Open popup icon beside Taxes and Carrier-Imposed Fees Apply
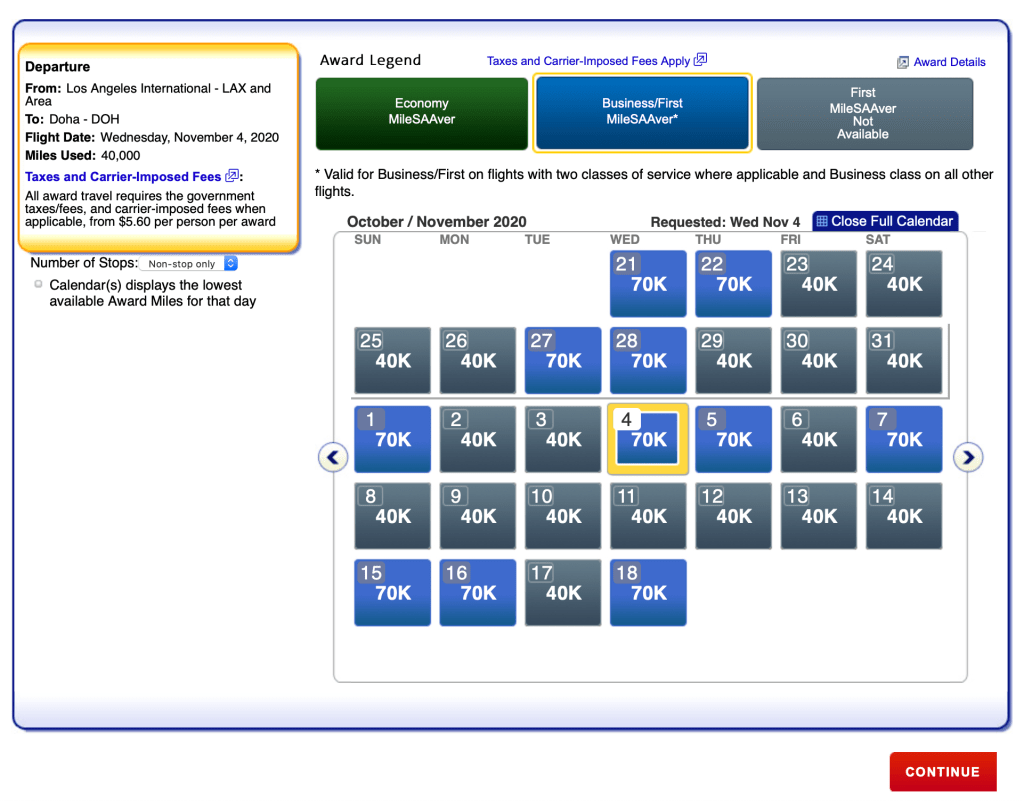This screenshot has width=1024, height=801. point(700,60)
